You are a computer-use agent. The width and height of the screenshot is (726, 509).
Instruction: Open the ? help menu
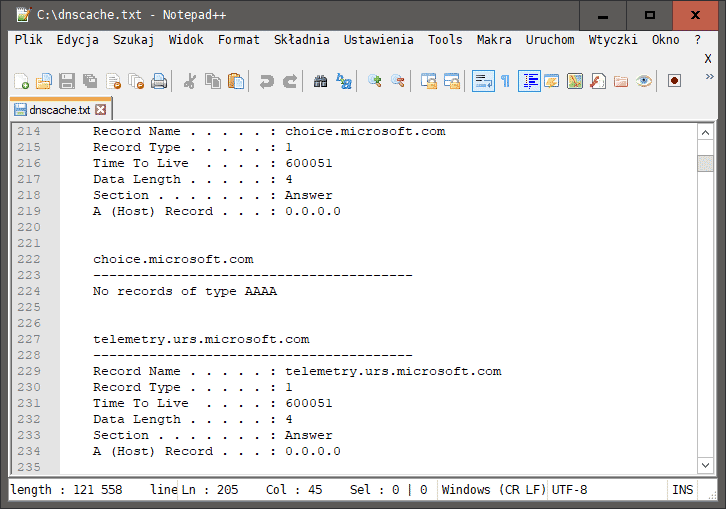(x=698, y=40)
